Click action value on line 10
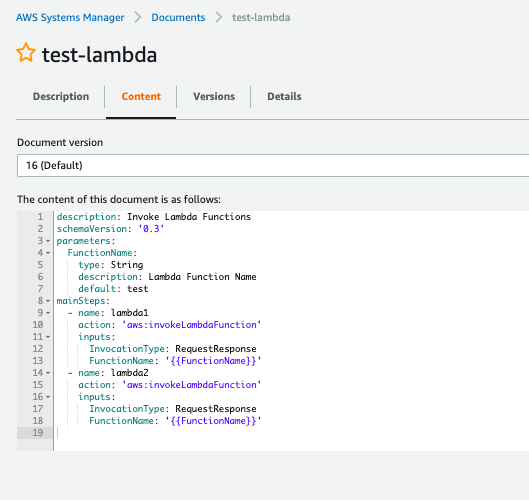The image size is (529, 500). (192, 325)
